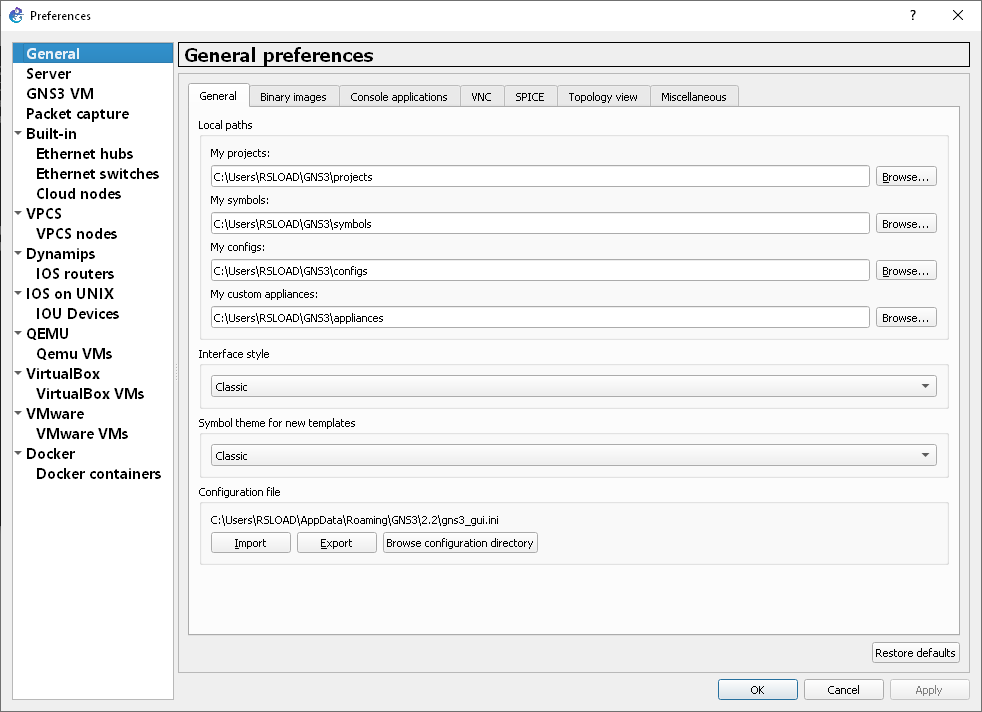This screenshot has height=712, width=982.
Task: Click the GNS3 icon in title bar
Action: [x=16, y=15]
